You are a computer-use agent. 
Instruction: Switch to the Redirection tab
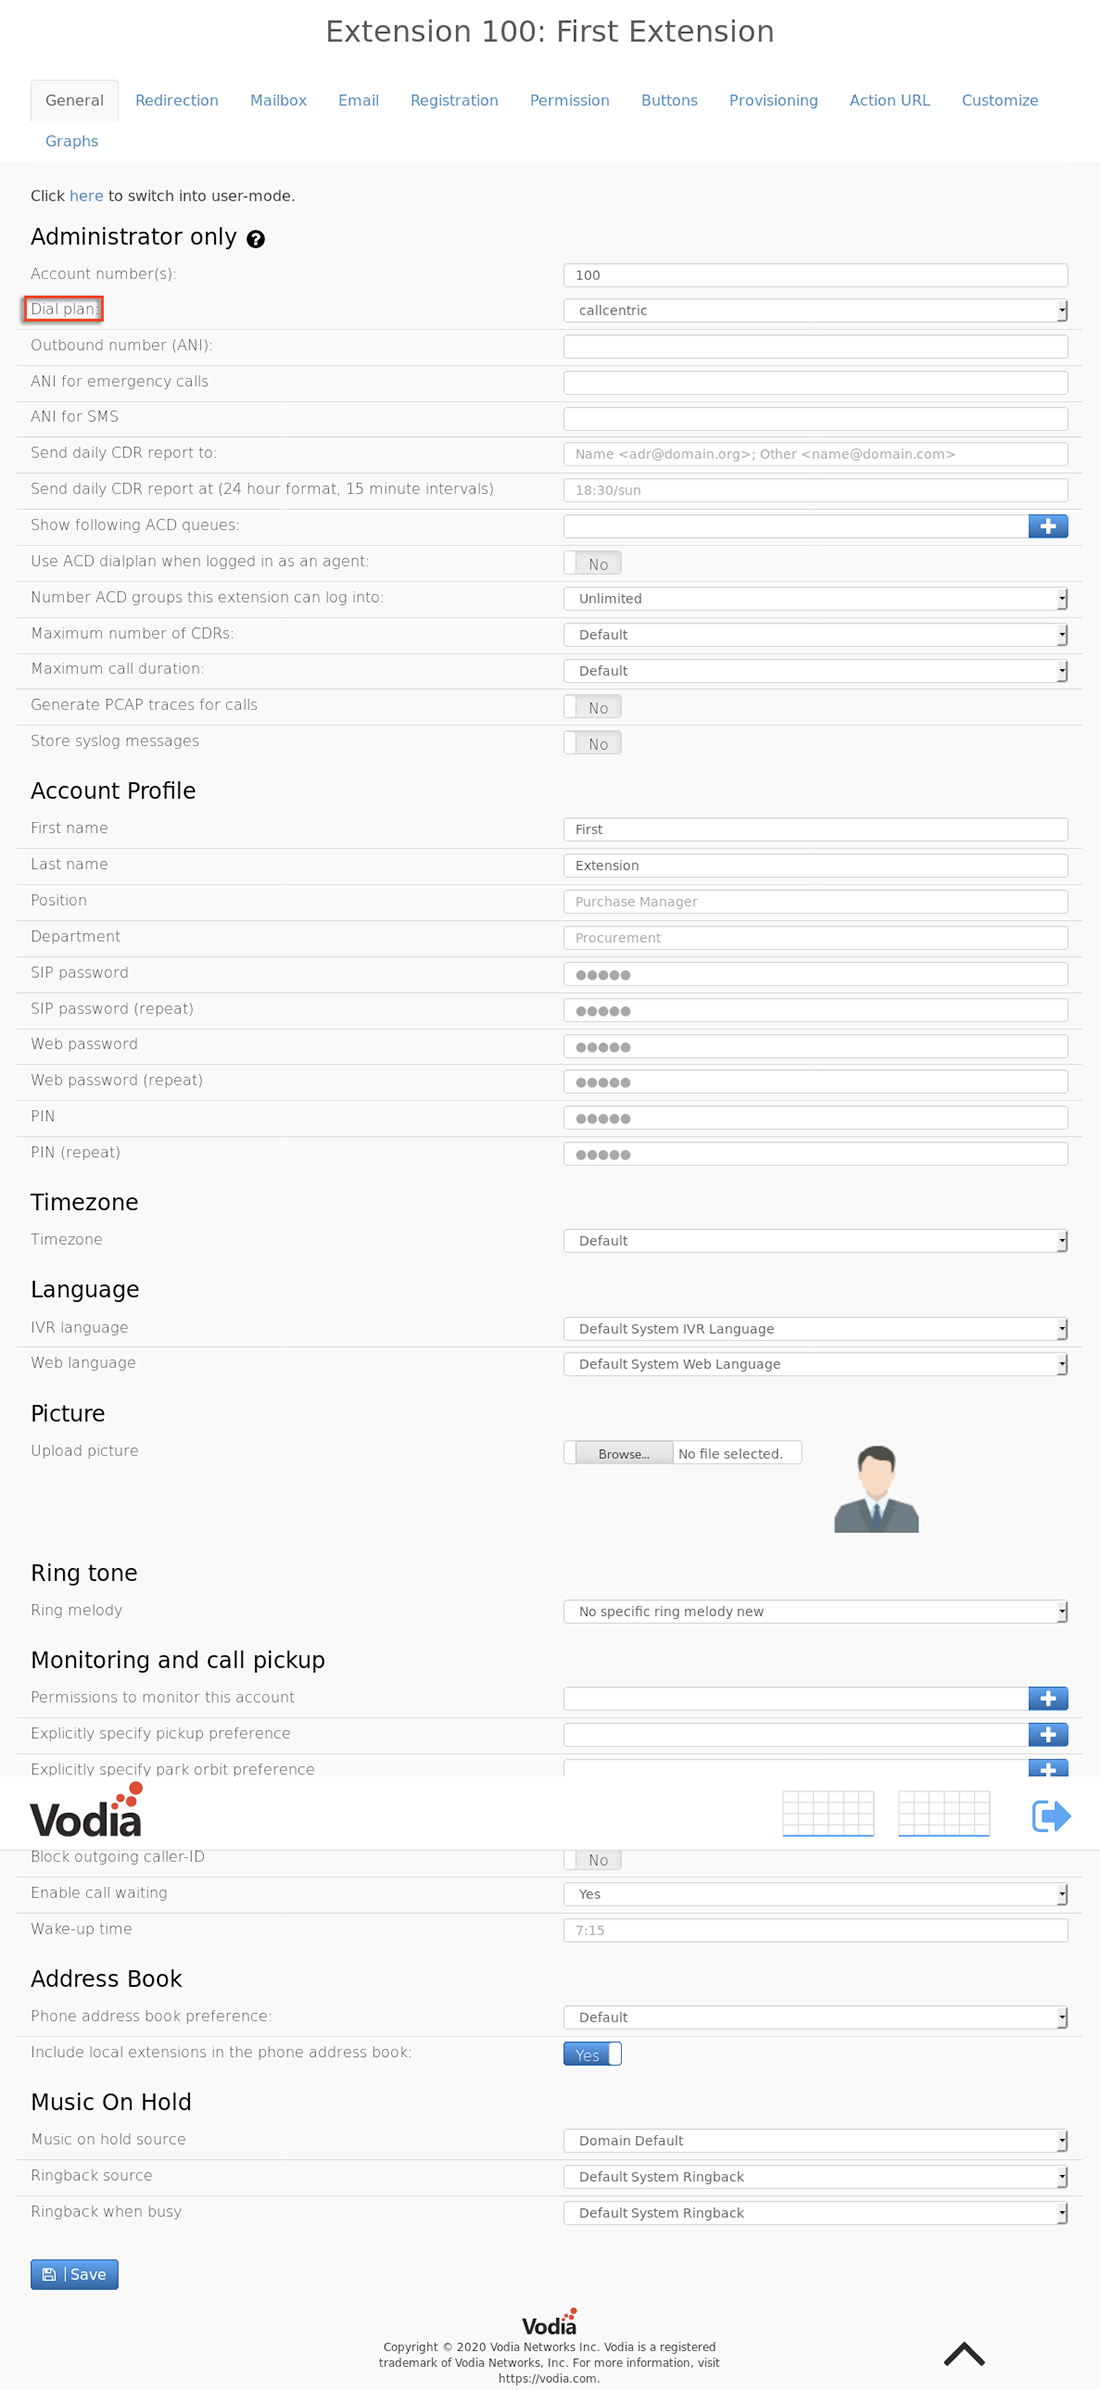177,100
